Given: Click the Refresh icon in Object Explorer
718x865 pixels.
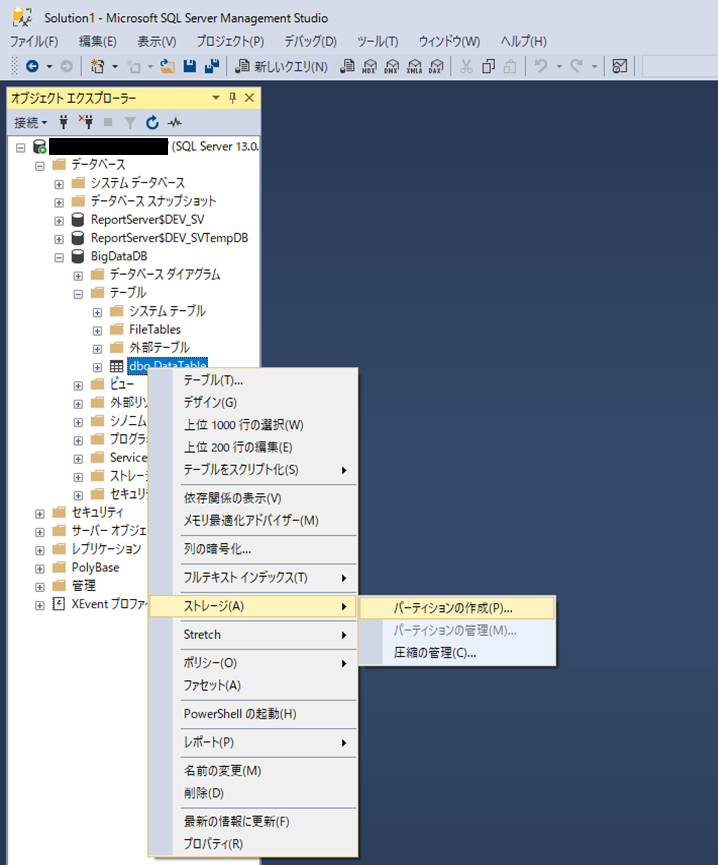Looking at the screenshot, I should tap(153, 122).
